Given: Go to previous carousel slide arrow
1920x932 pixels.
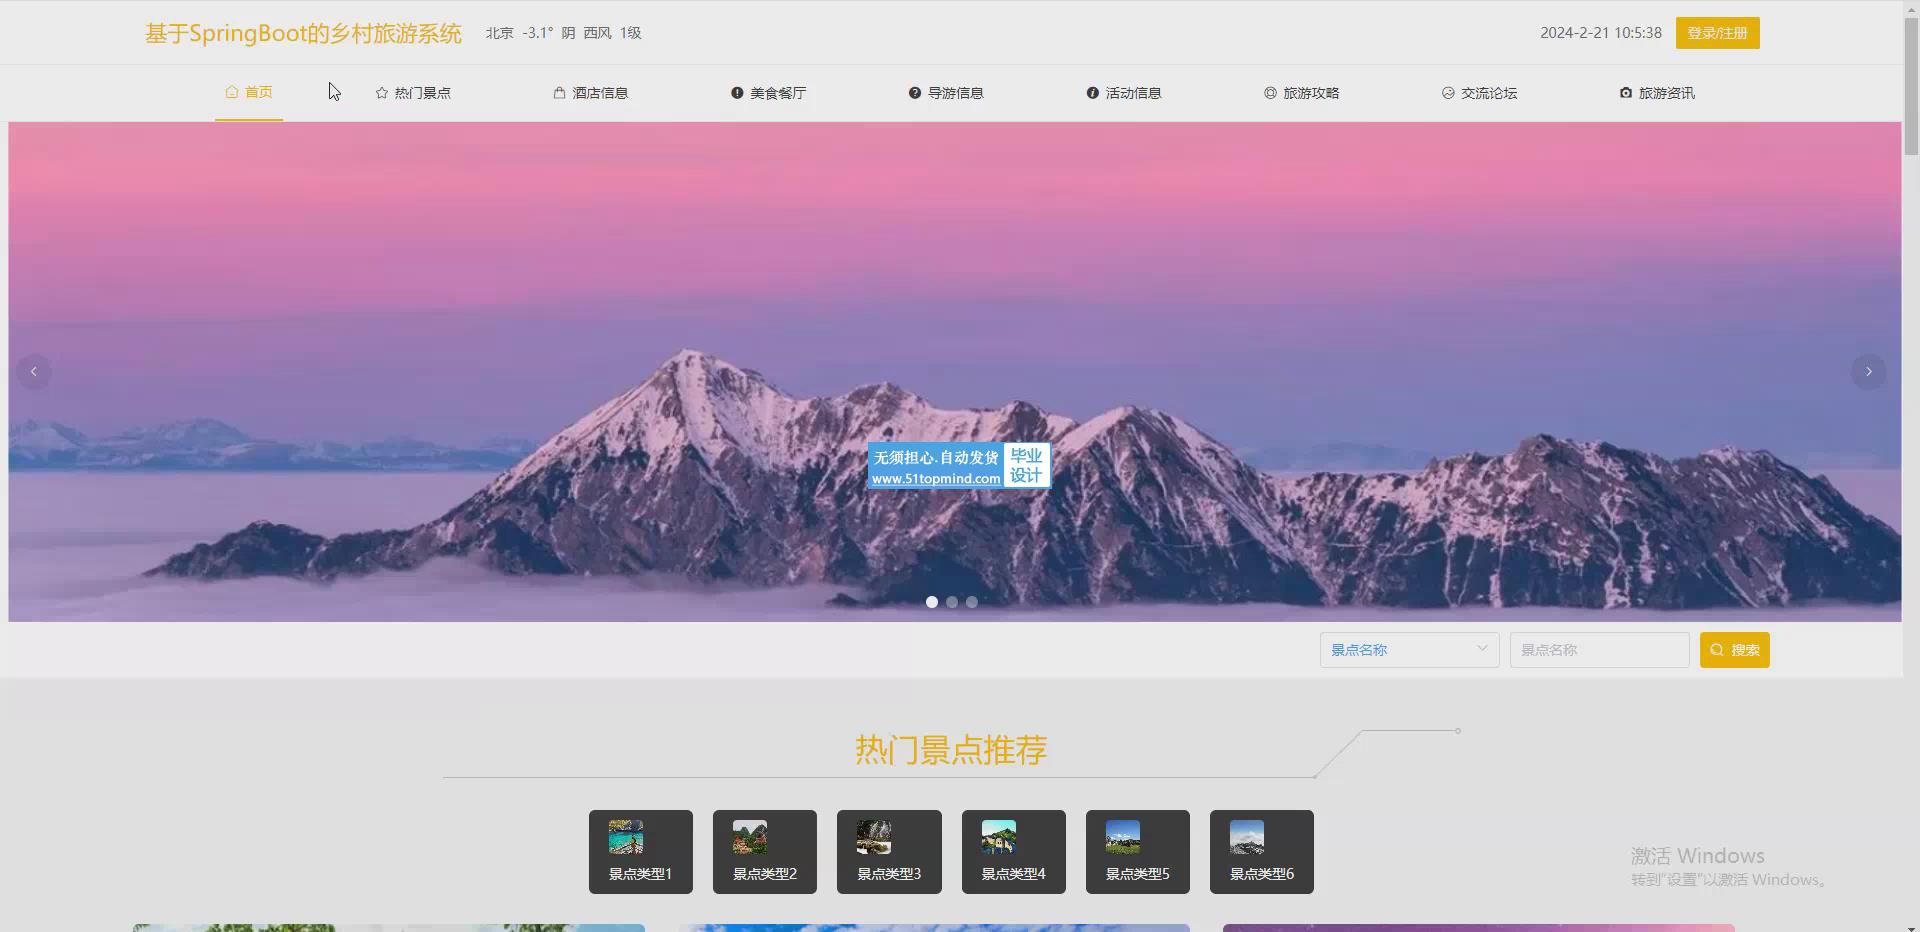Looking at the screenshot, I should click(34, 372).
